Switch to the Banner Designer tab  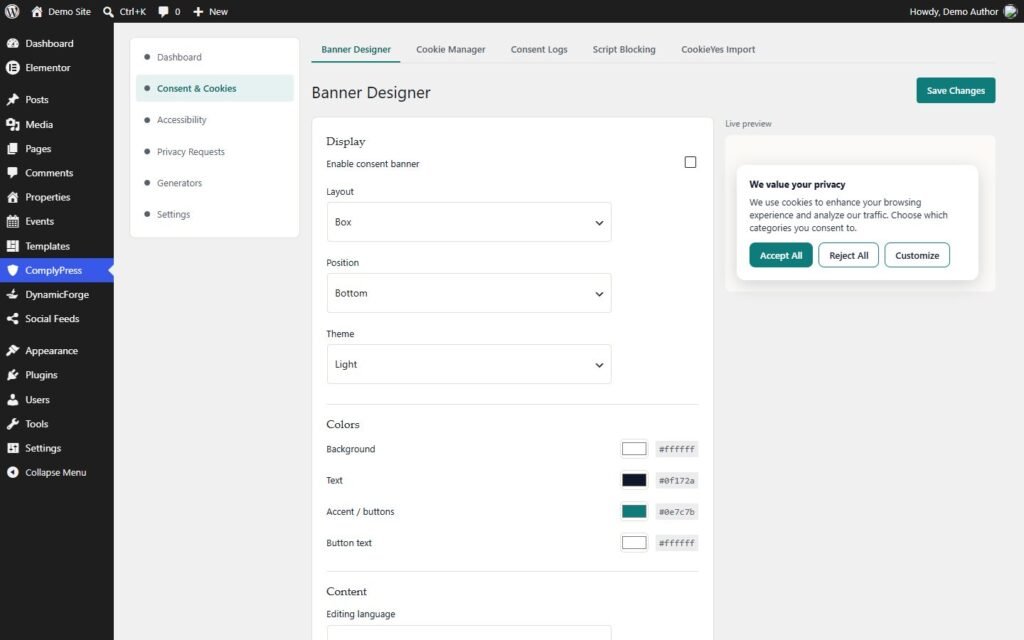click(355, 49)
